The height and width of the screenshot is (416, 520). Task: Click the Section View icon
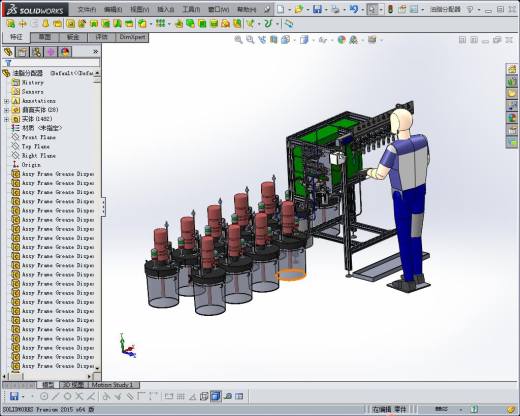(x=274, y=40)
